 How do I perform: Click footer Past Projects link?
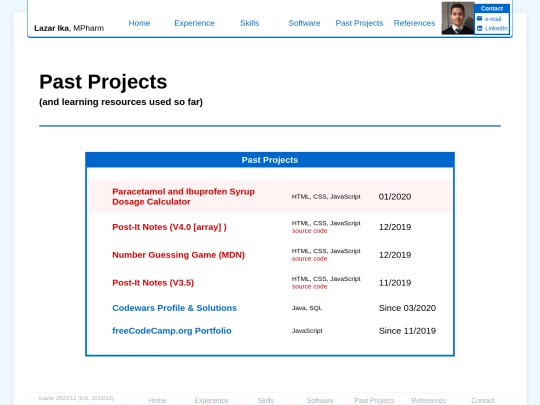(x=374, y=401)
